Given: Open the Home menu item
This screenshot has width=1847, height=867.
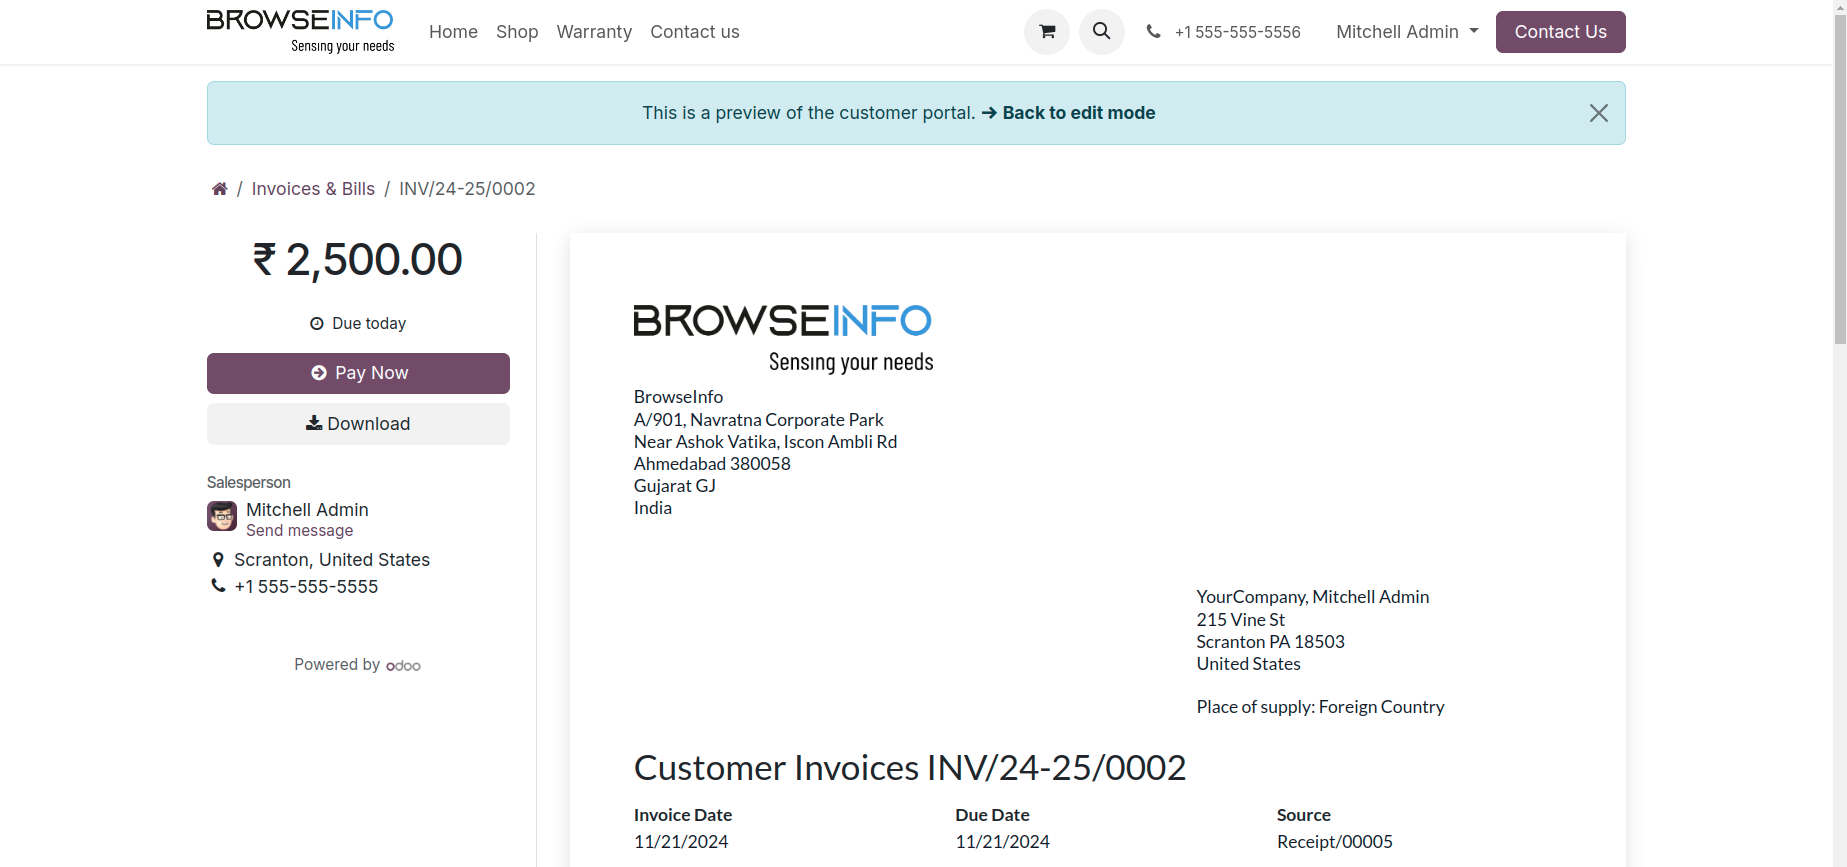Looking at the screenshot, I should pos(453,32).
